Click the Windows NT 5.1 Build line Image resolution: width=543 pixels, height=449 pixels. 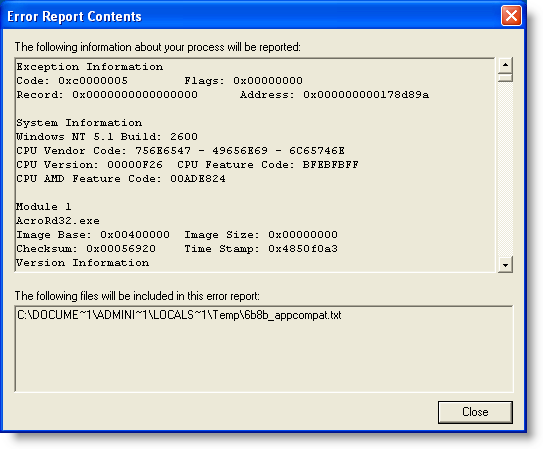107,136
